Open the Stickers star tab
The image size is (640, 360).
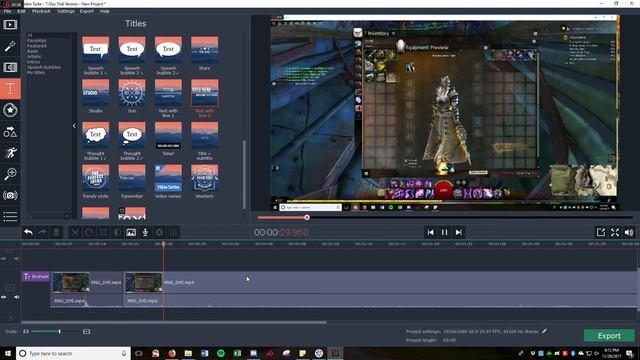click(10, 110)
